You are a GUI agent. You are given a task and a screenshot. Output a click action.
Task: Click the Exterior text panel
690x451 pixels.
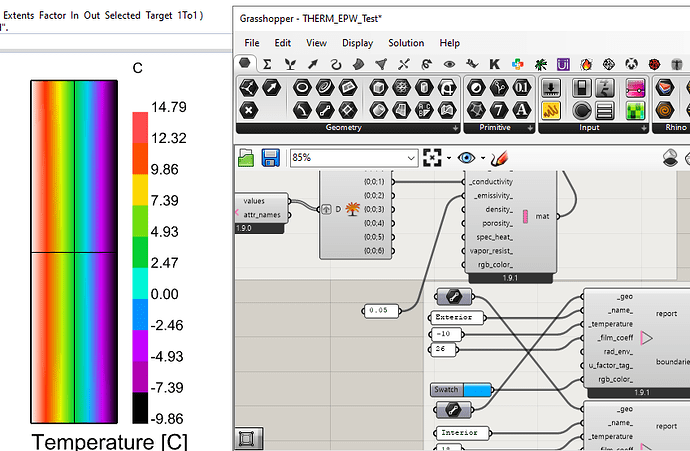click(x=455, y=318)
